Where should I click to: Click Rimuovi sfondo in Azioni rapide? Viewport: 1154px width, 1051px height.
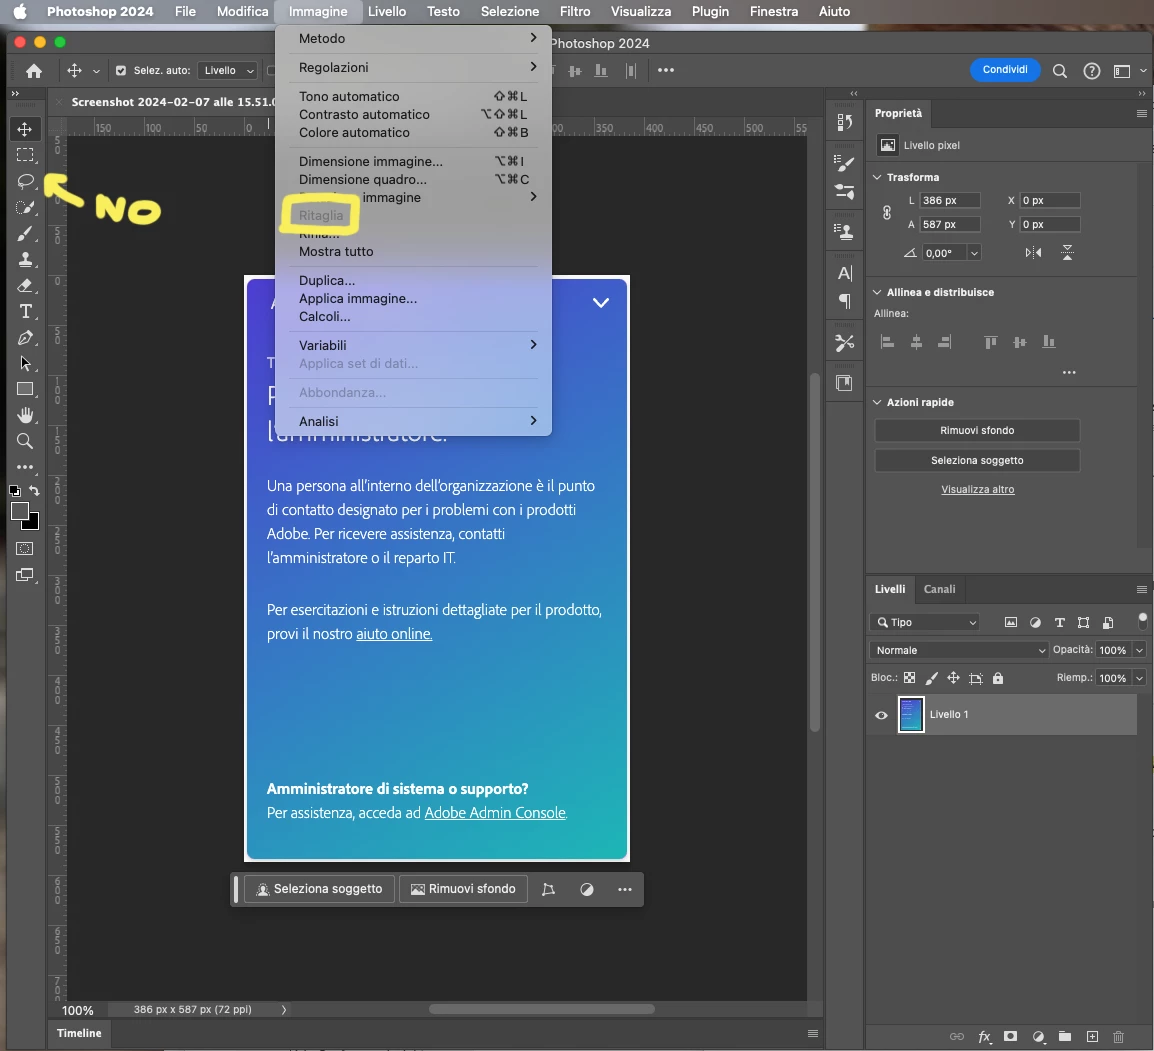tap(977, 431)
